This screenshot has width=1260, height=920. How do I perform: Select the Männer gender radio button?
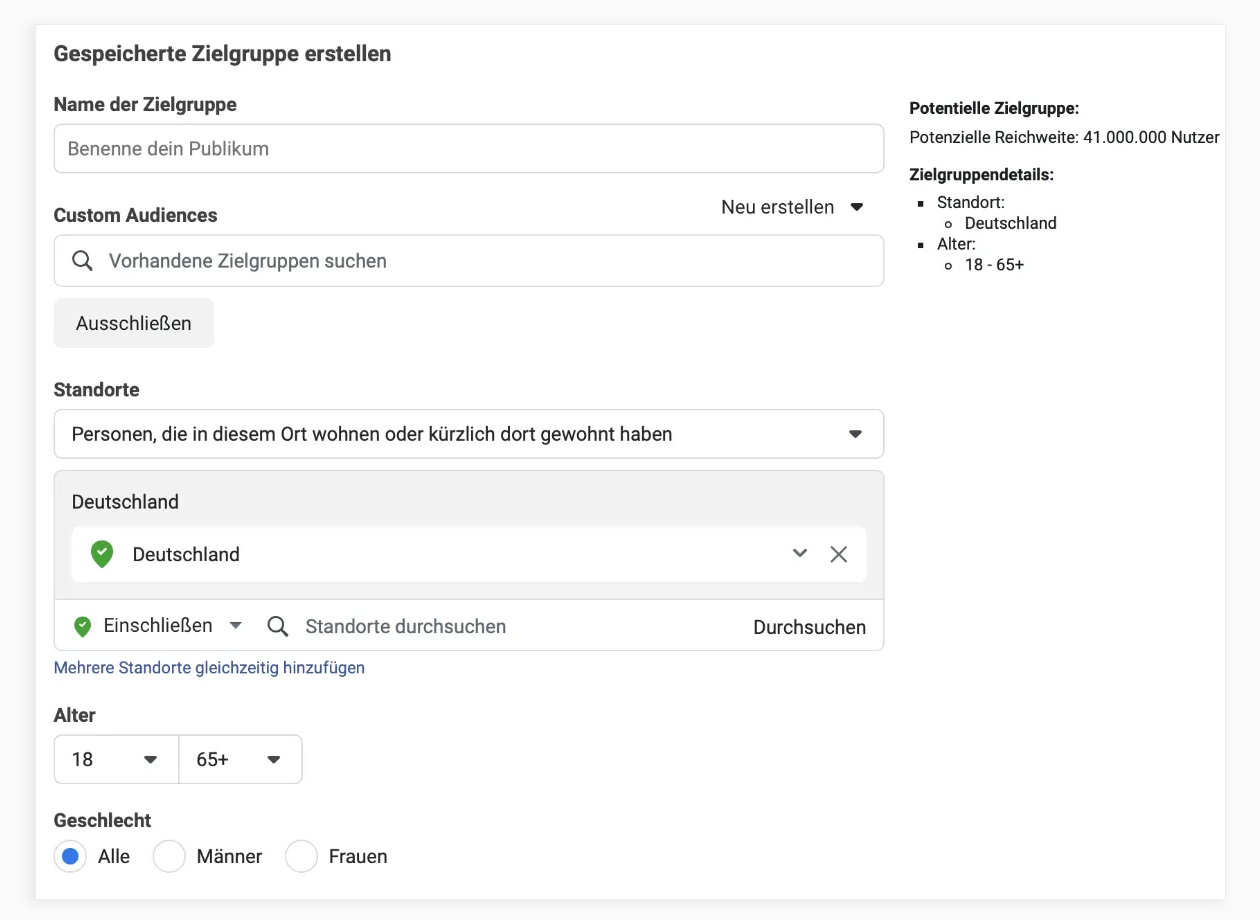point(169,856)
